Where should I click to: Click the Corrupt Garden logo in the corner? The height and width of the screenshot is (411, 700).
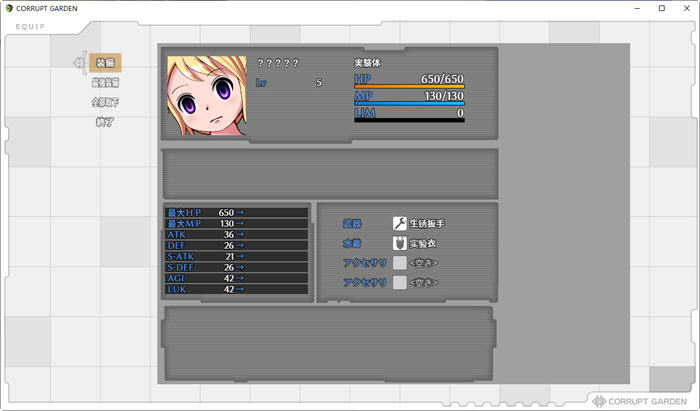tap(639, 401)
